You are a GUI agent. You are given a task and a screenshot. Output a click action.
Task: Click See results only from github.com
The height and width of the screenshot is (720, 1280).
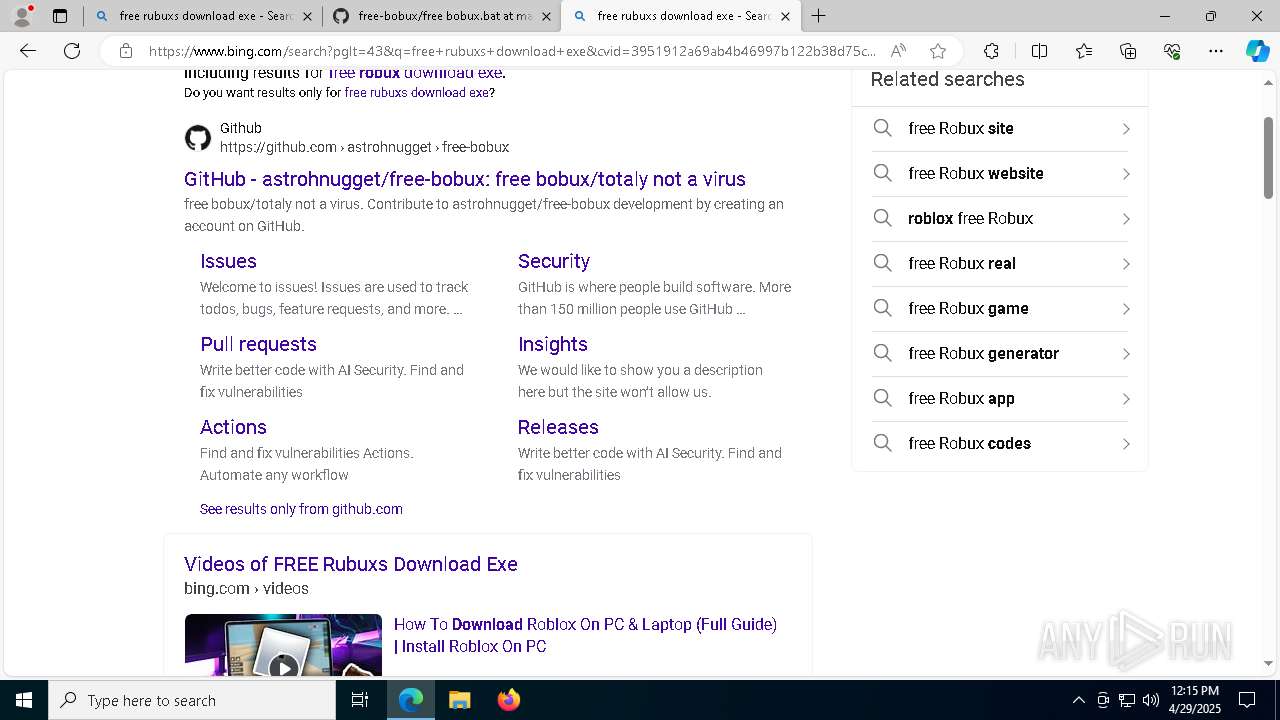pos(301,509)
